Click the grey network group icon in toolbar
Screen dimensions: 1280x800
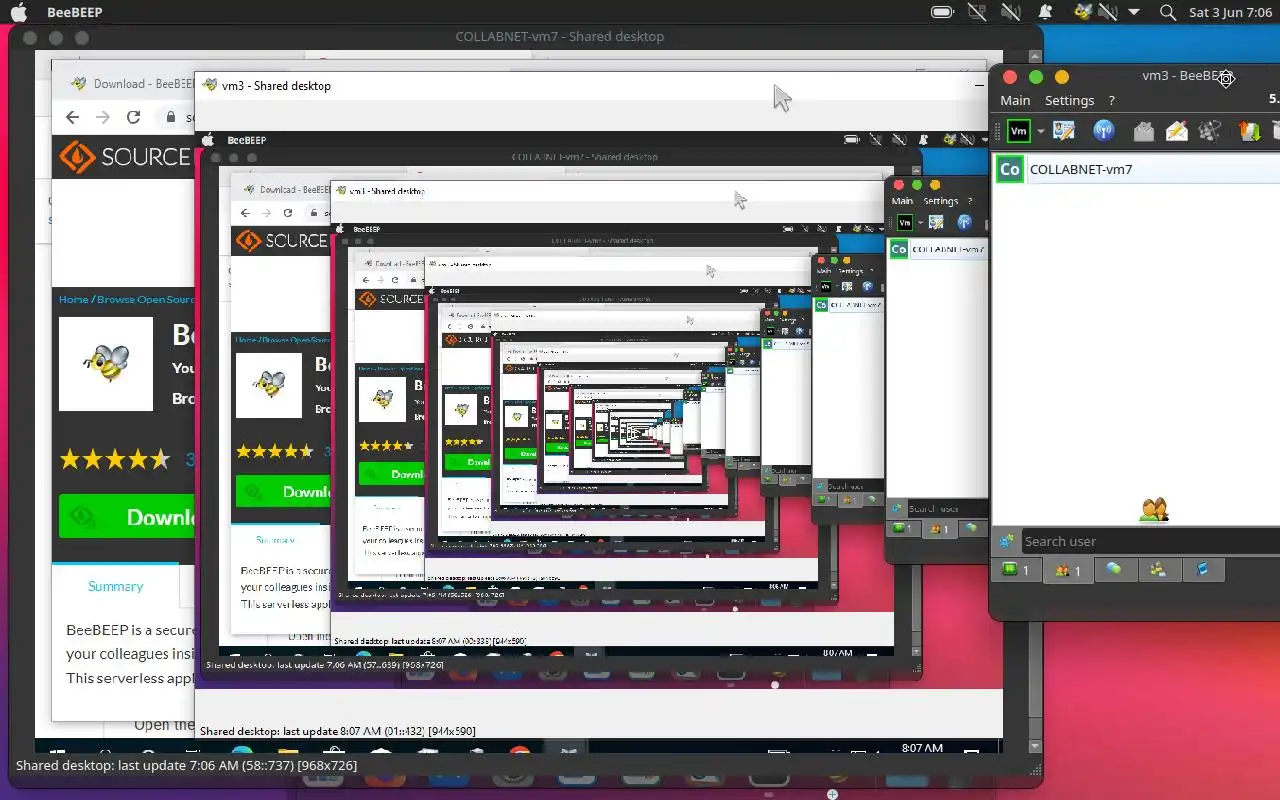click(1210, 131)
